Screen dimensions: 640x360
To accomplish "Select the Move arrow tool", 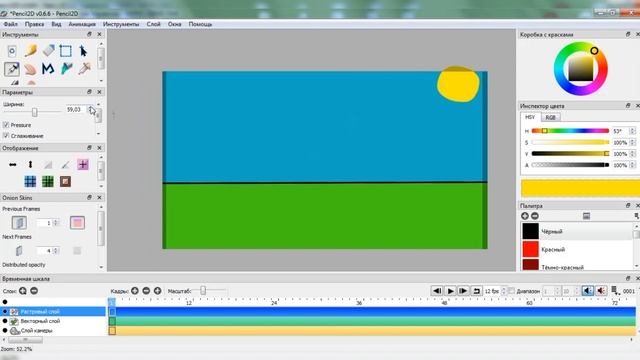I will [83, 51].
